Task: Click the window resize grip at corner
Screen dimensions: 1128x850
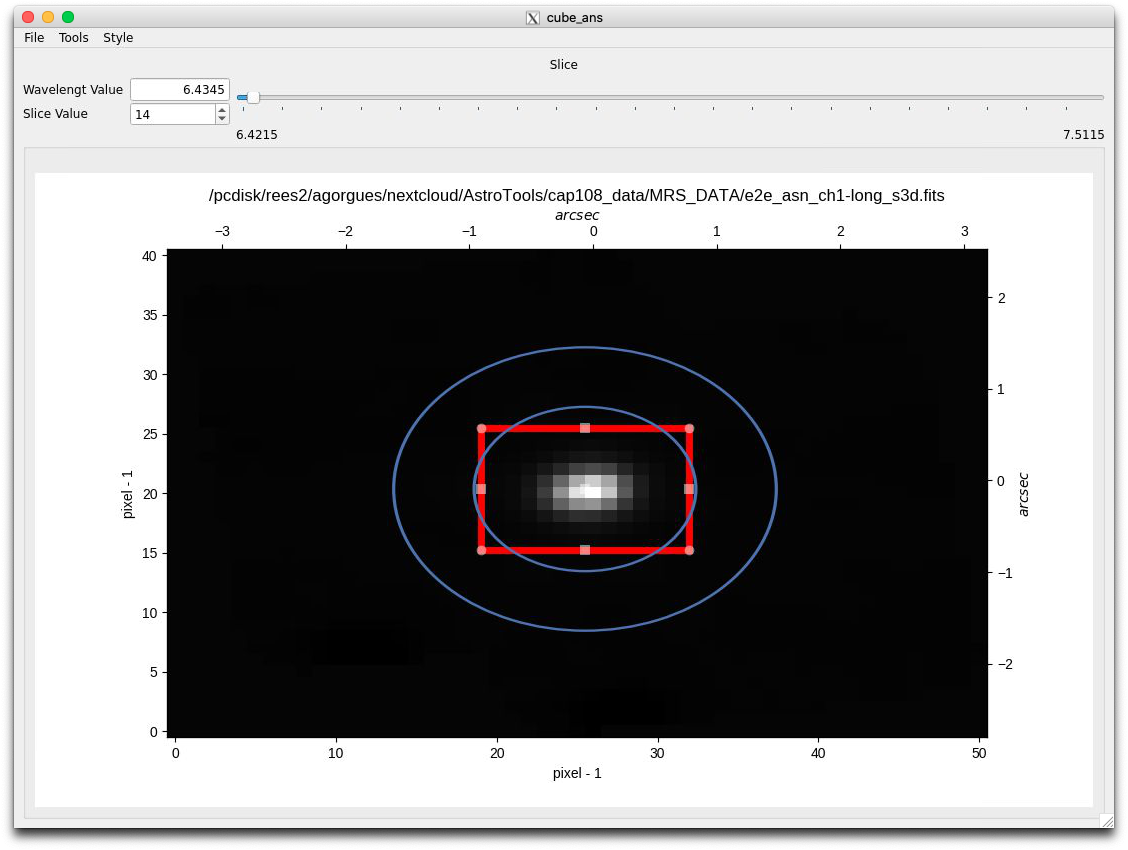Action: [1106, 821]
